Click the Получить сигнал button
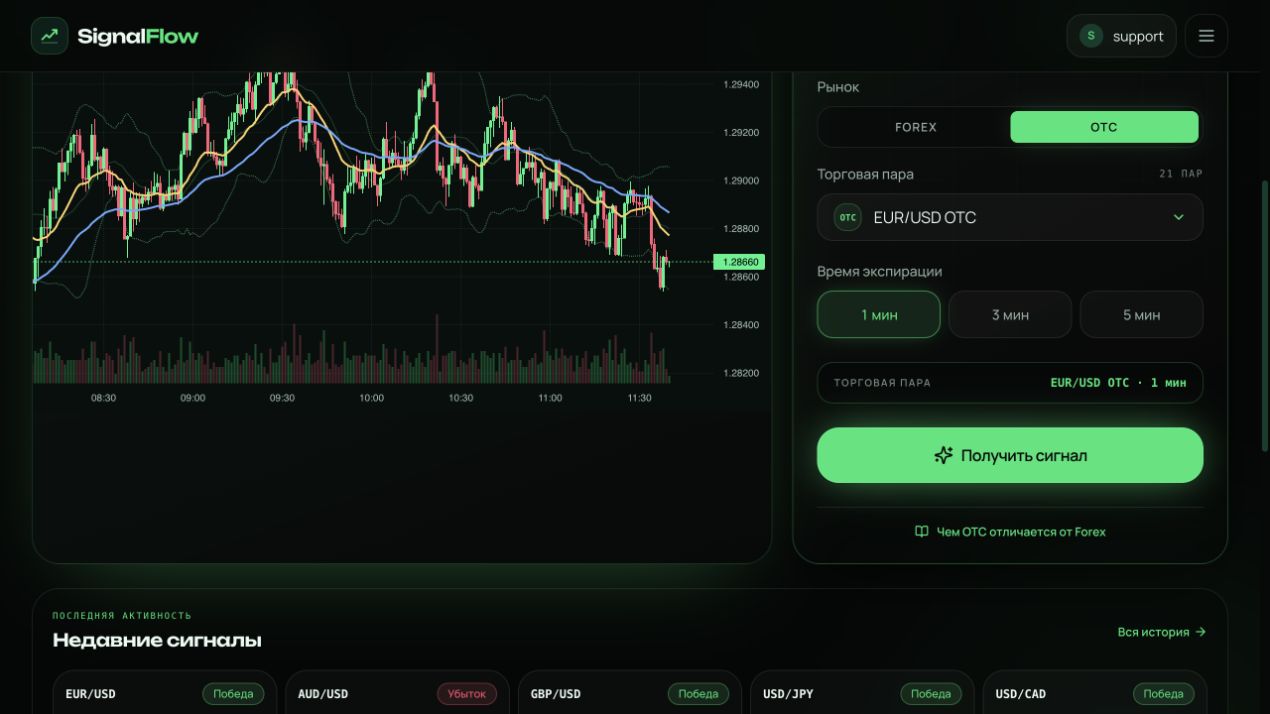This screenshot has width=1270, height=714. (1010, 455)
